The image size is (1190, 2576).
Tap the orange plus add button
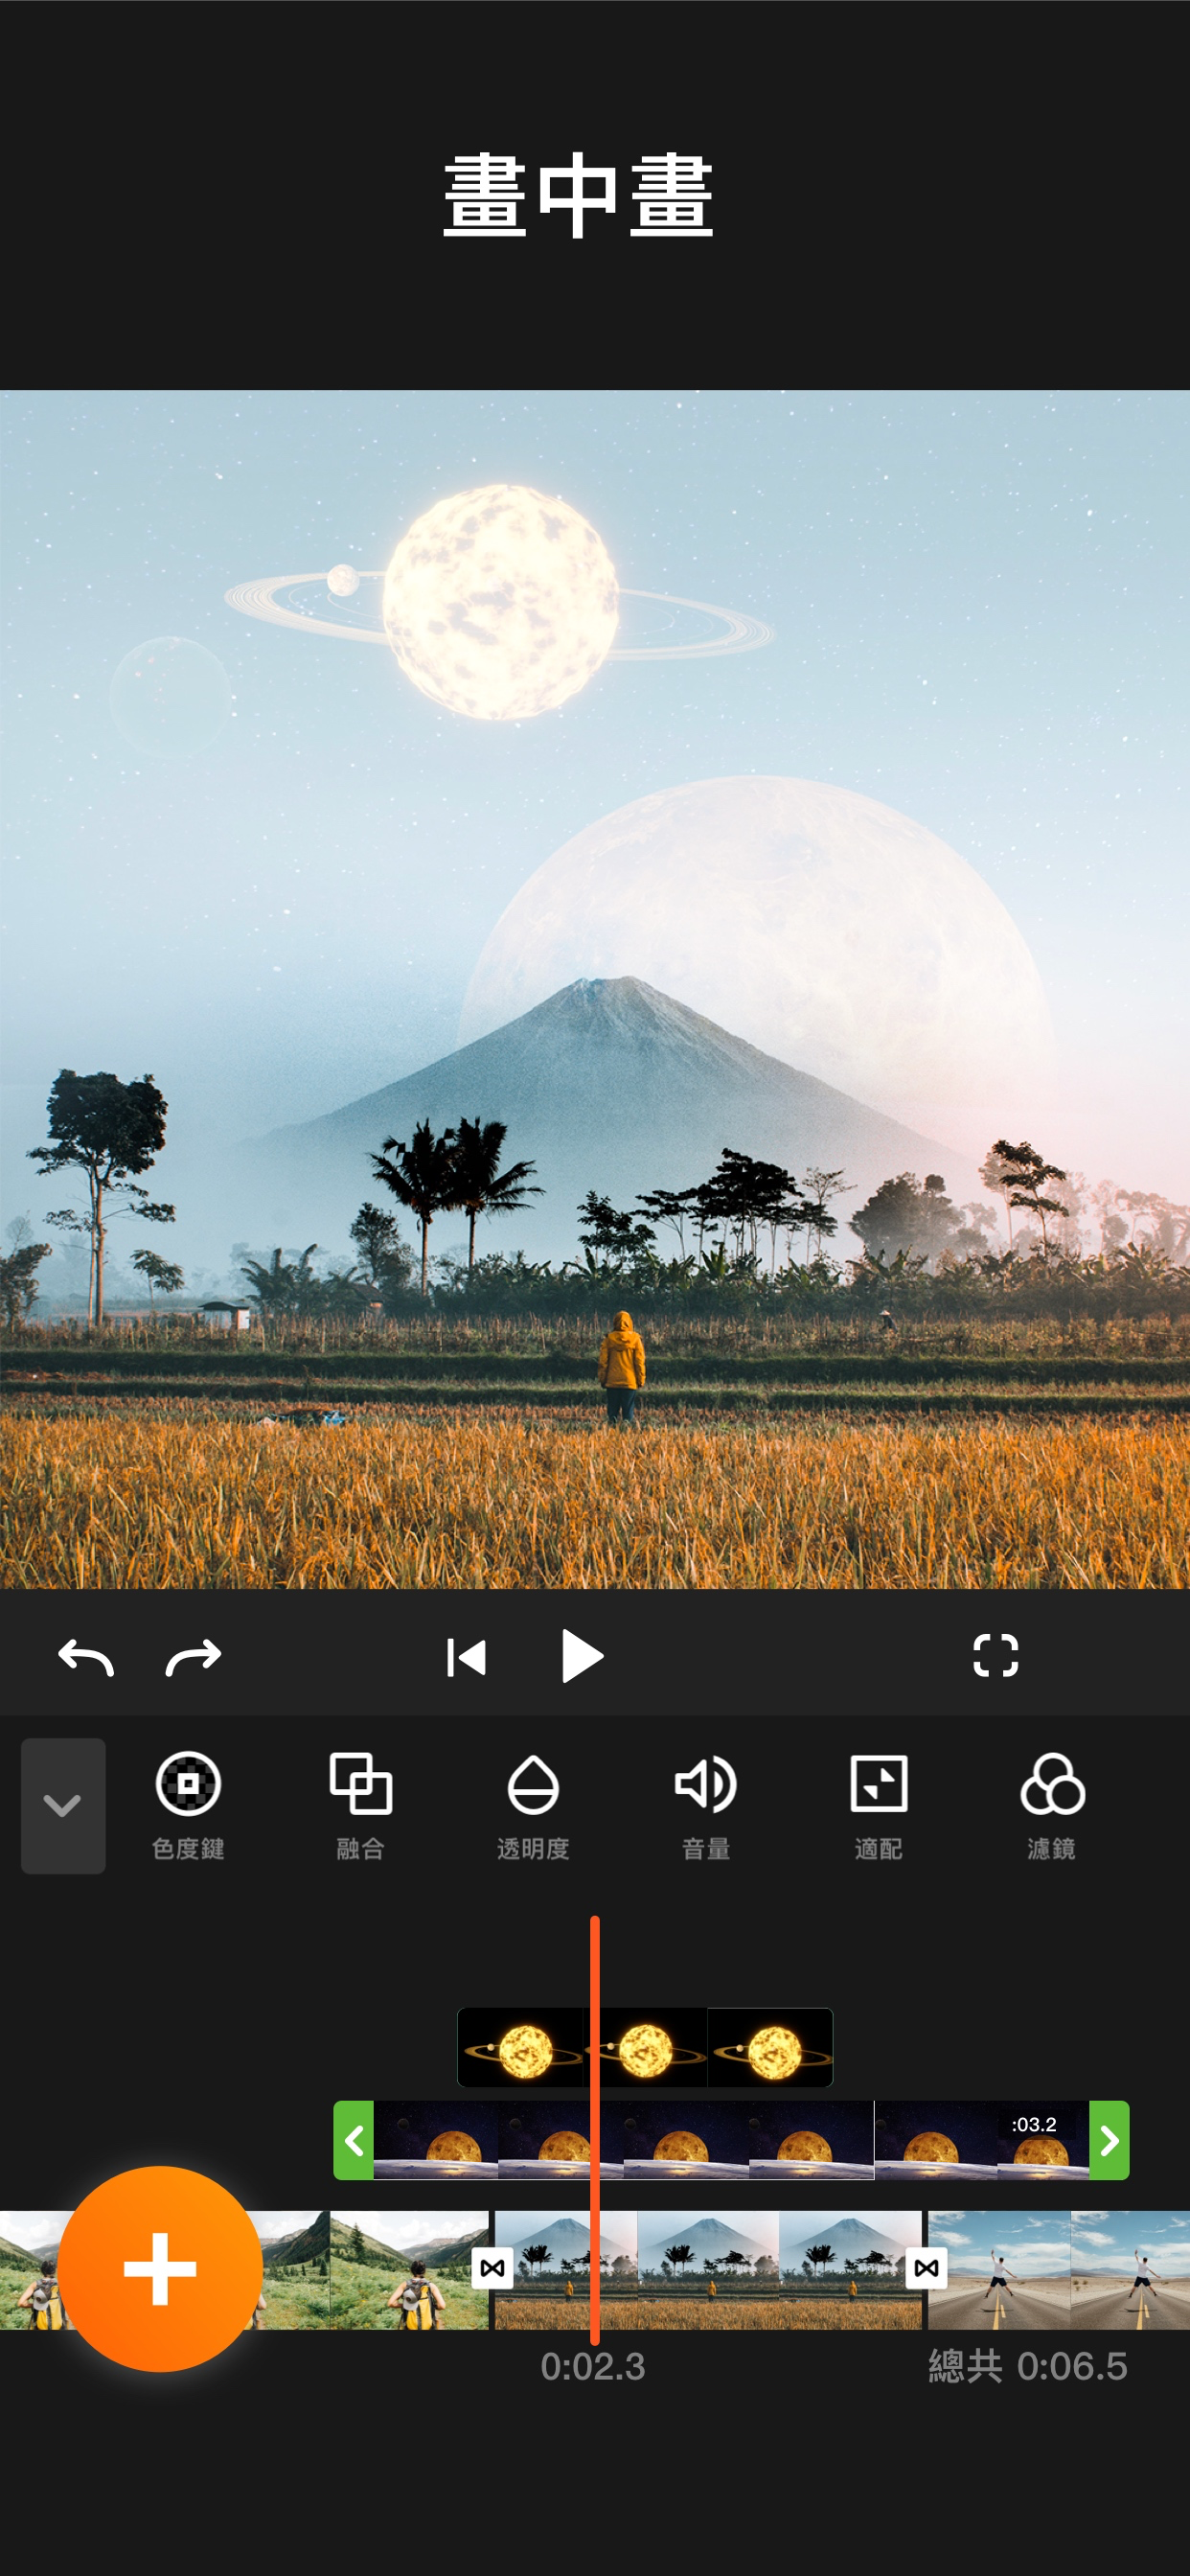160,2269
